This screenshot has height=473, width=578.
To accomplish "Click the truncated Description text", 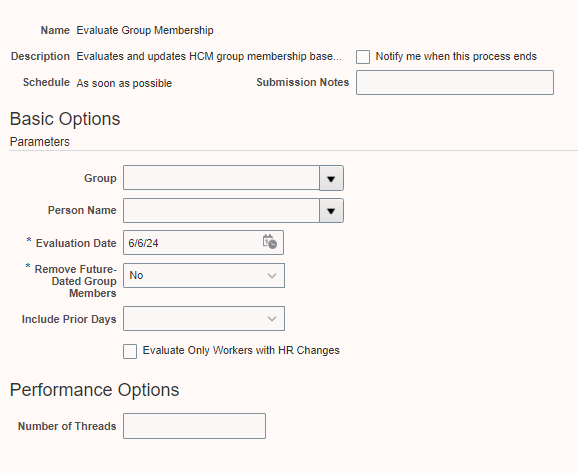I will (209, 56).
